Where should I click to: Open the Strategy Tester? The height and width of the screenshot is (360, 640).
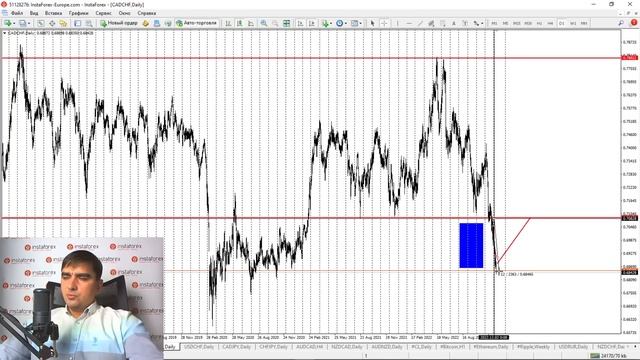point(89,23)
